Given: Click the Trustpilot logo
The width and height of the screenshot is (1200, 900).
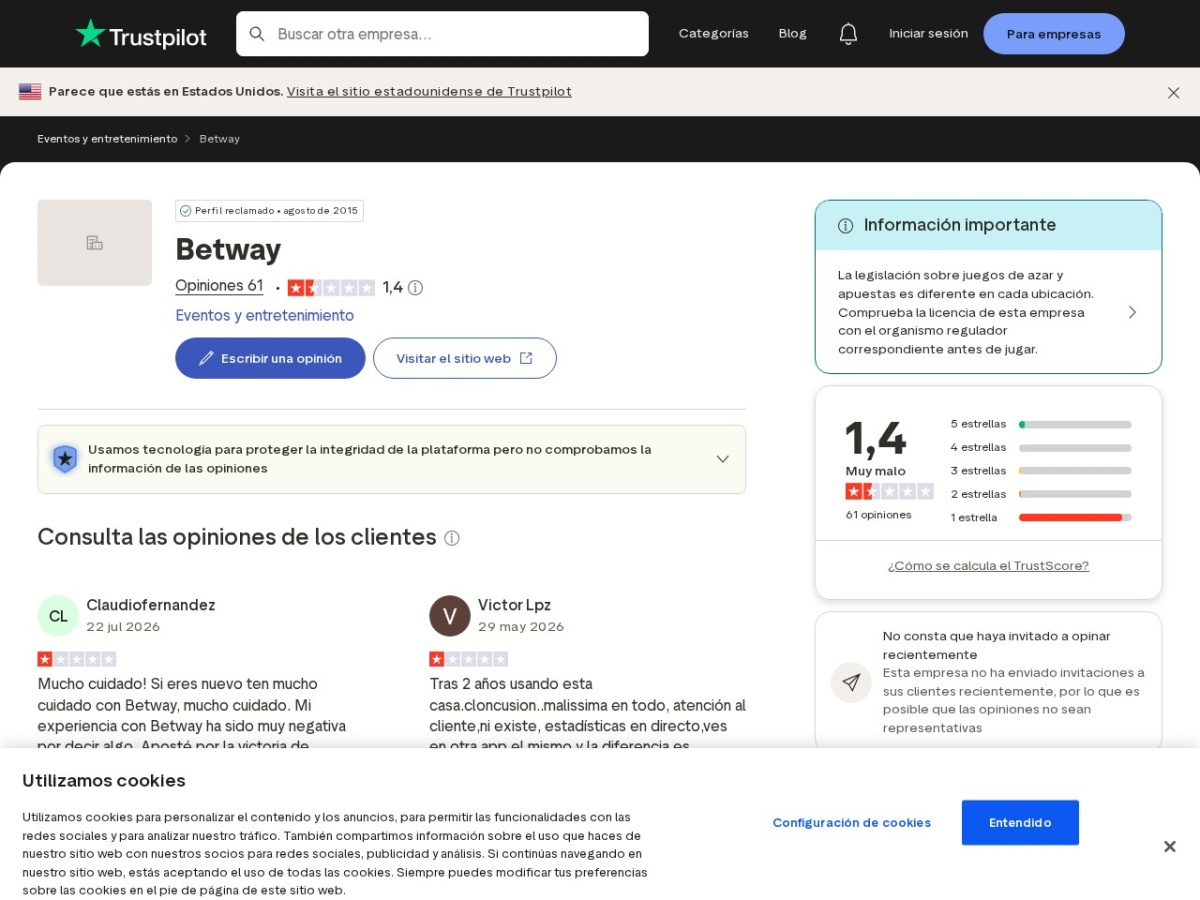Looking at the screenshot, I should click(x=141, y=34).
